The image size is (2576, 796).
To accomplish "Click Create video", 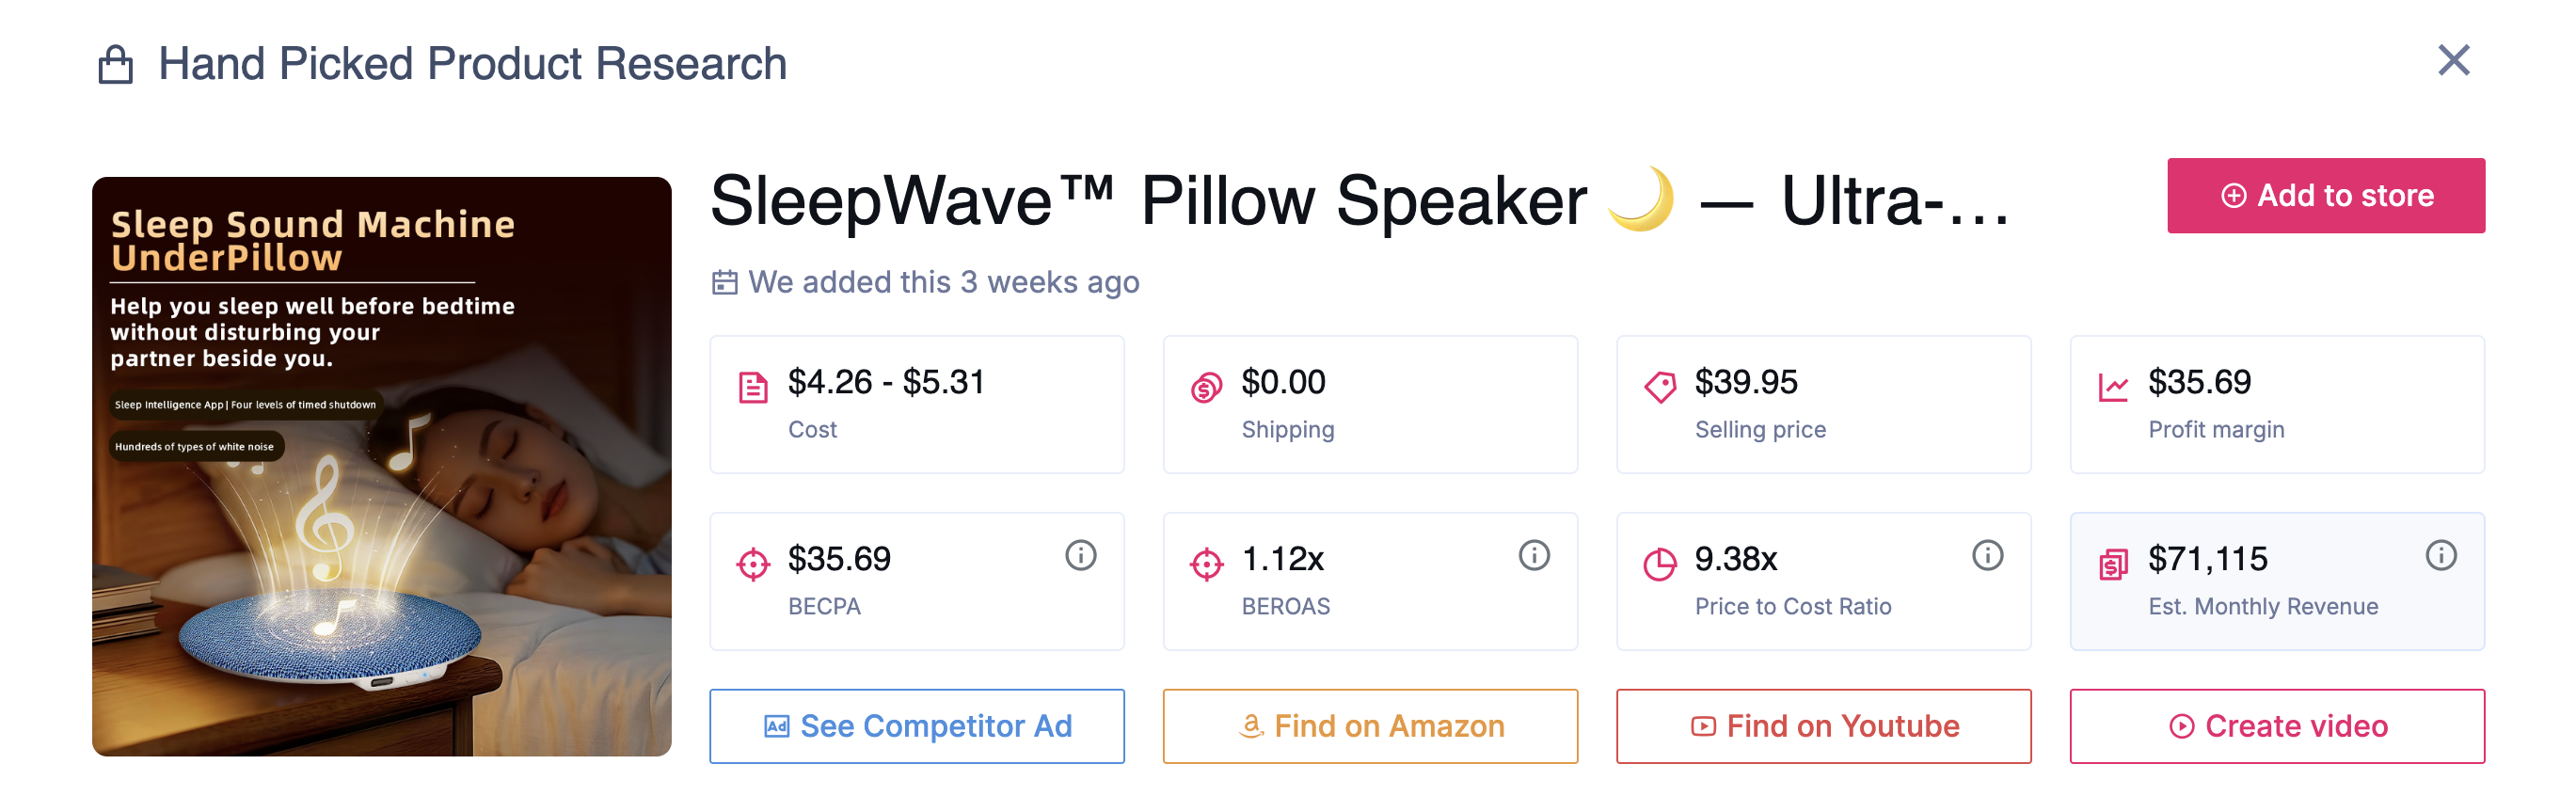I will point(2277,726).
